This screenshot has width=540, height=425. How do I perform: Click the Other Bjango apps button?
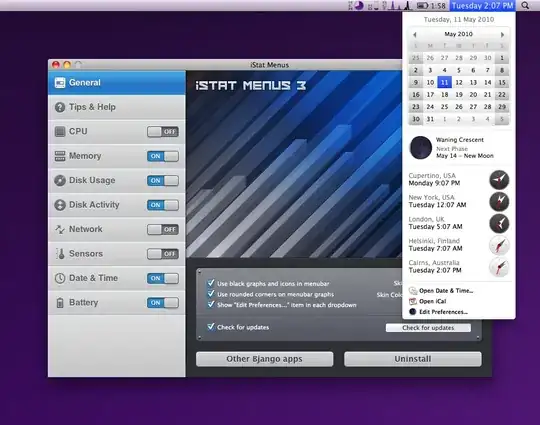[264, 359]
